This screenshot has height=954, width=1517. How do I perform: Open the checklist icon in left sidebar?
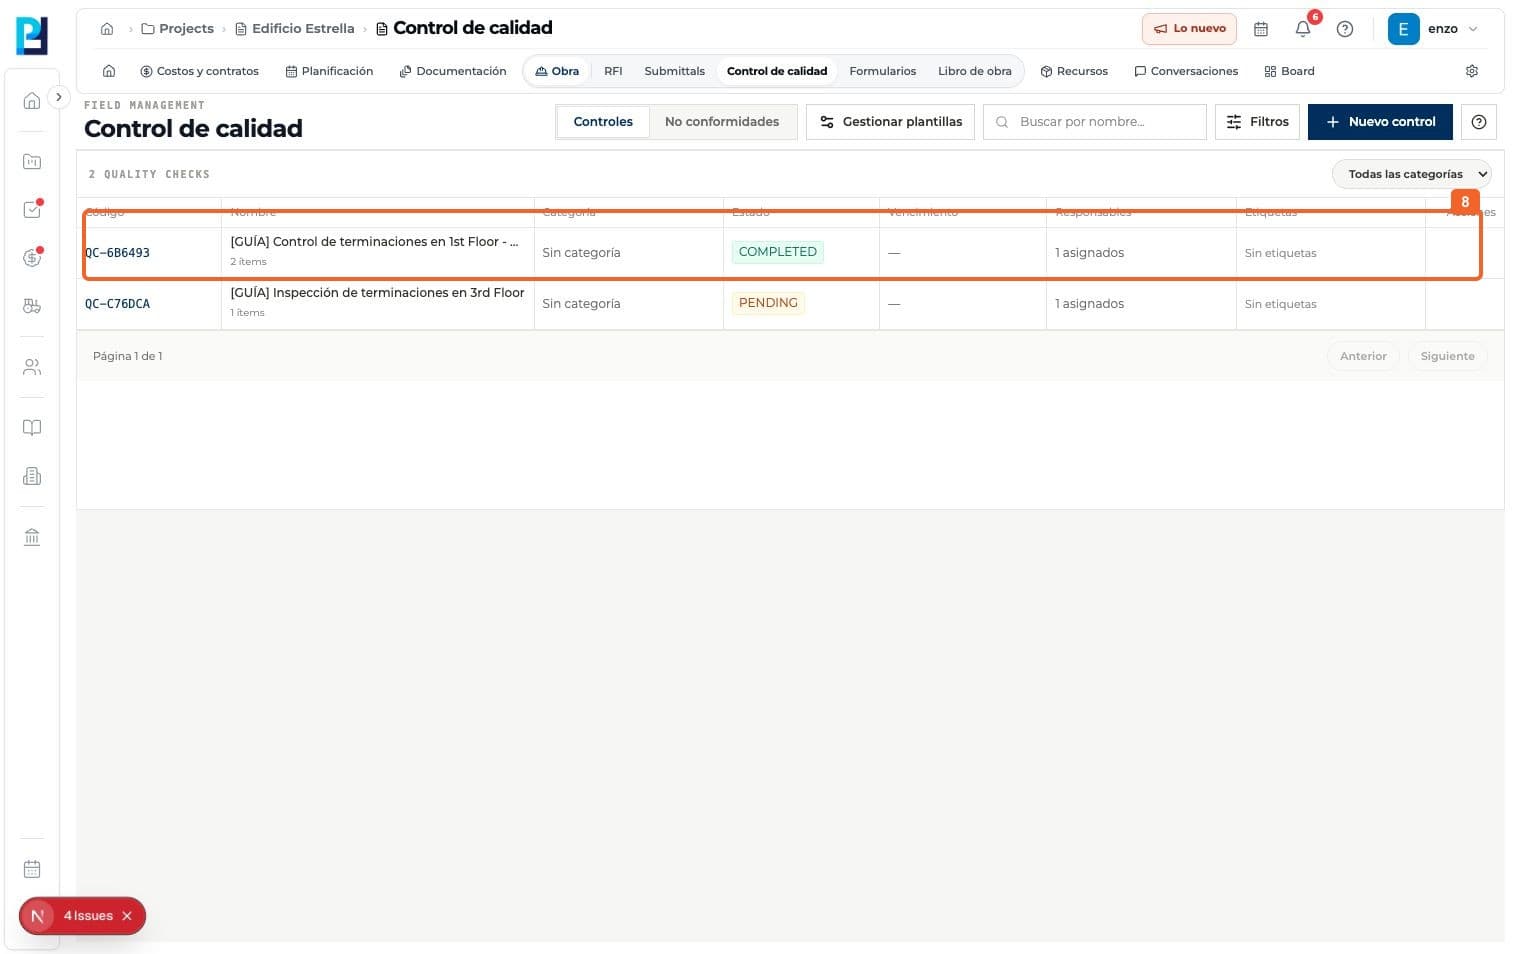pyautogui.click(x=32, y=209)
